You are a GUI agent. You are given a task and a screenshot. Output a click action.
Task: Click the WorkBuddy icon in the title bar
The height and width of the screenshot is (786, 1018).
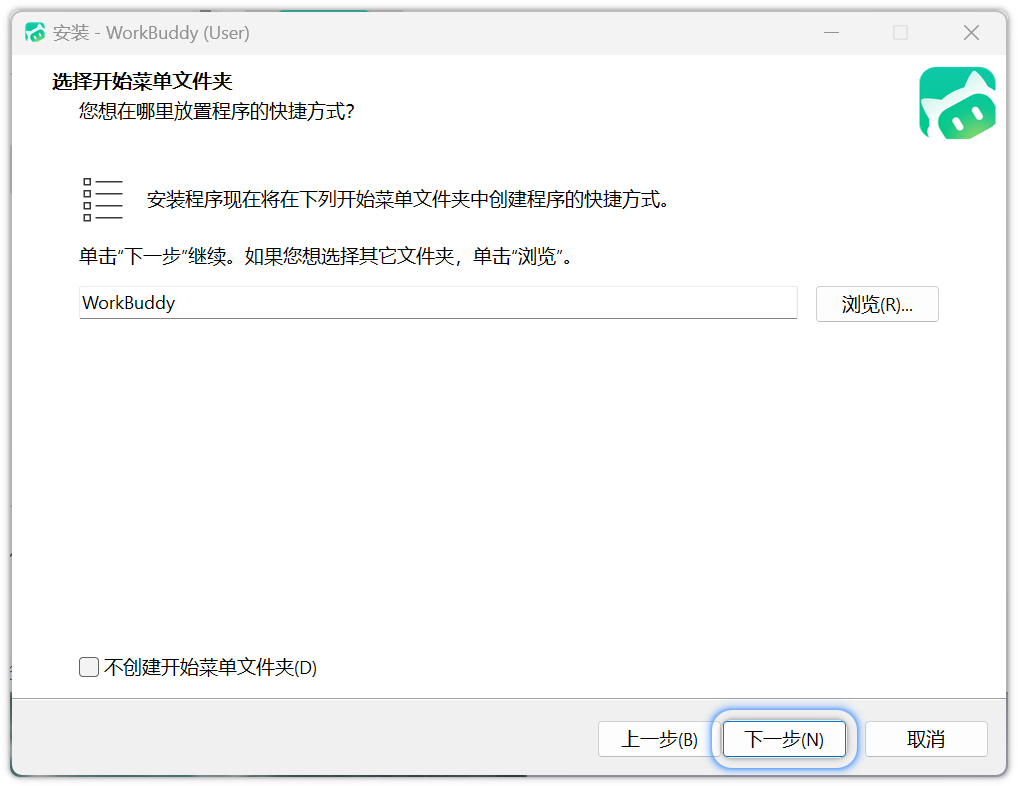pos(35,33)
